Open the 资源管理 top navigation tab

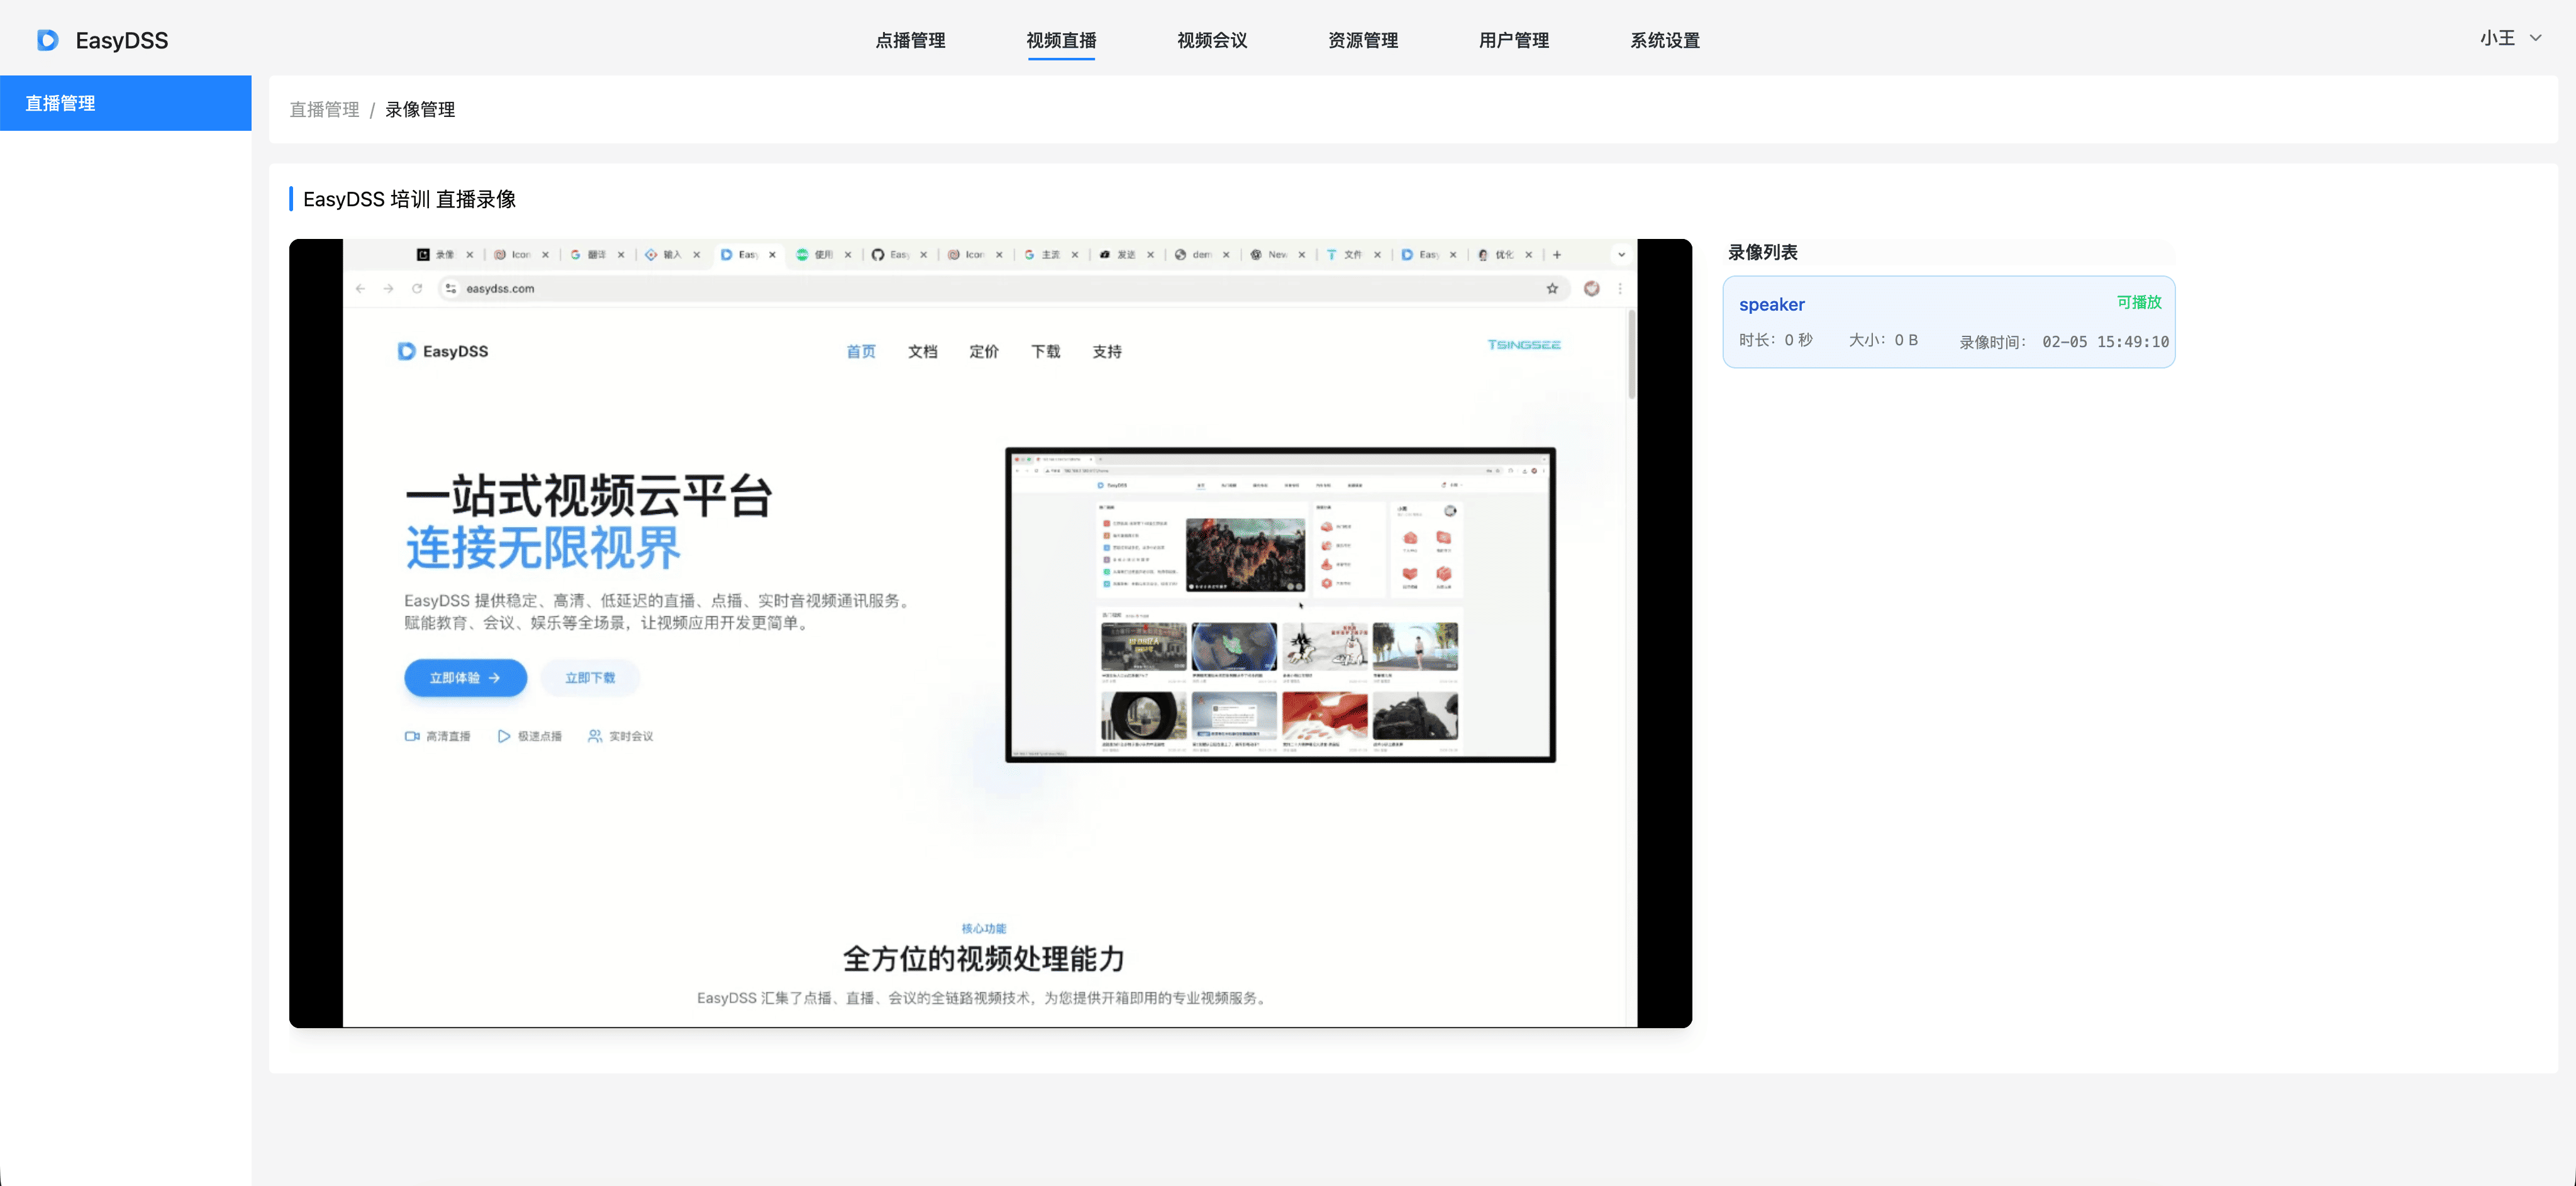1363,40
